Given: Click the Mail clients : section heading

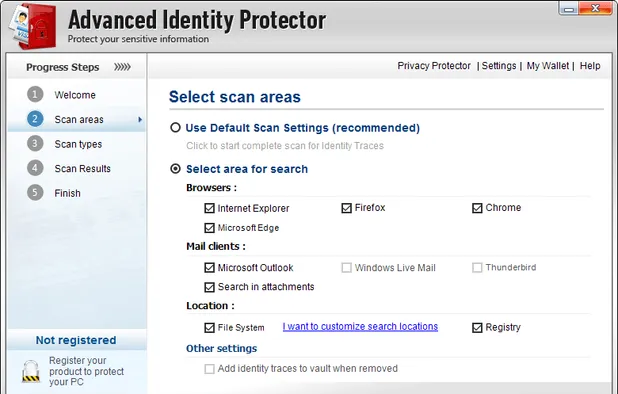Looking at the screenshot, I should click(216, 246).
